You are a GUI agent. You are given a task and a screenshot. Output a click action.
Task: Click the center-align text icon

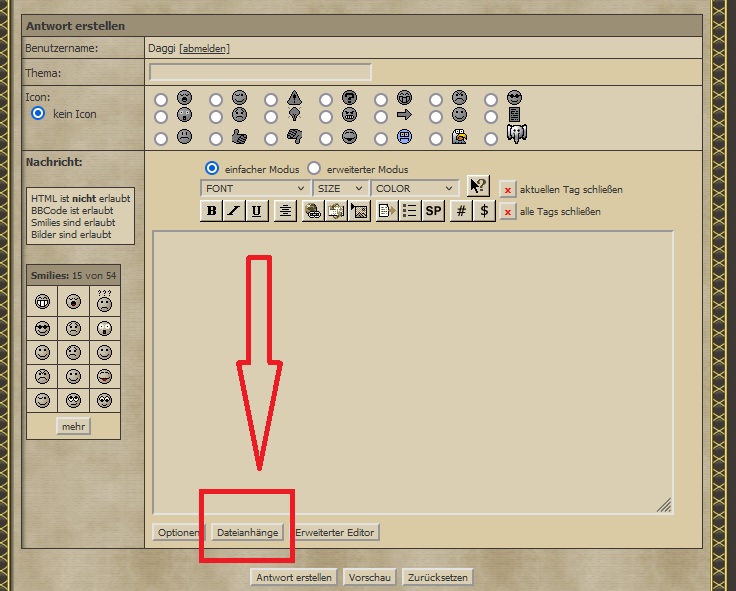[285, 211]
